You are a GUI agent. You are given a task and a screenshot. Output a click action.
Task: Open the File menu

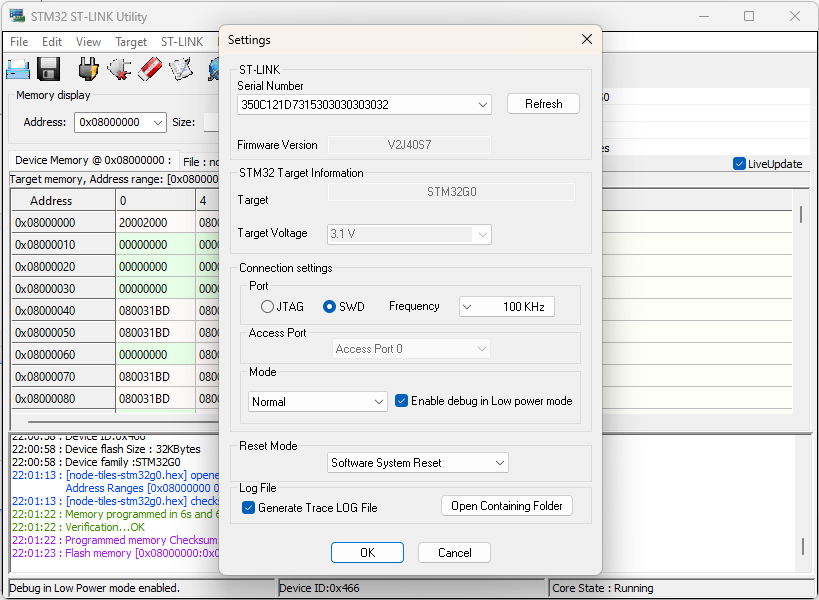click(19, 42)
